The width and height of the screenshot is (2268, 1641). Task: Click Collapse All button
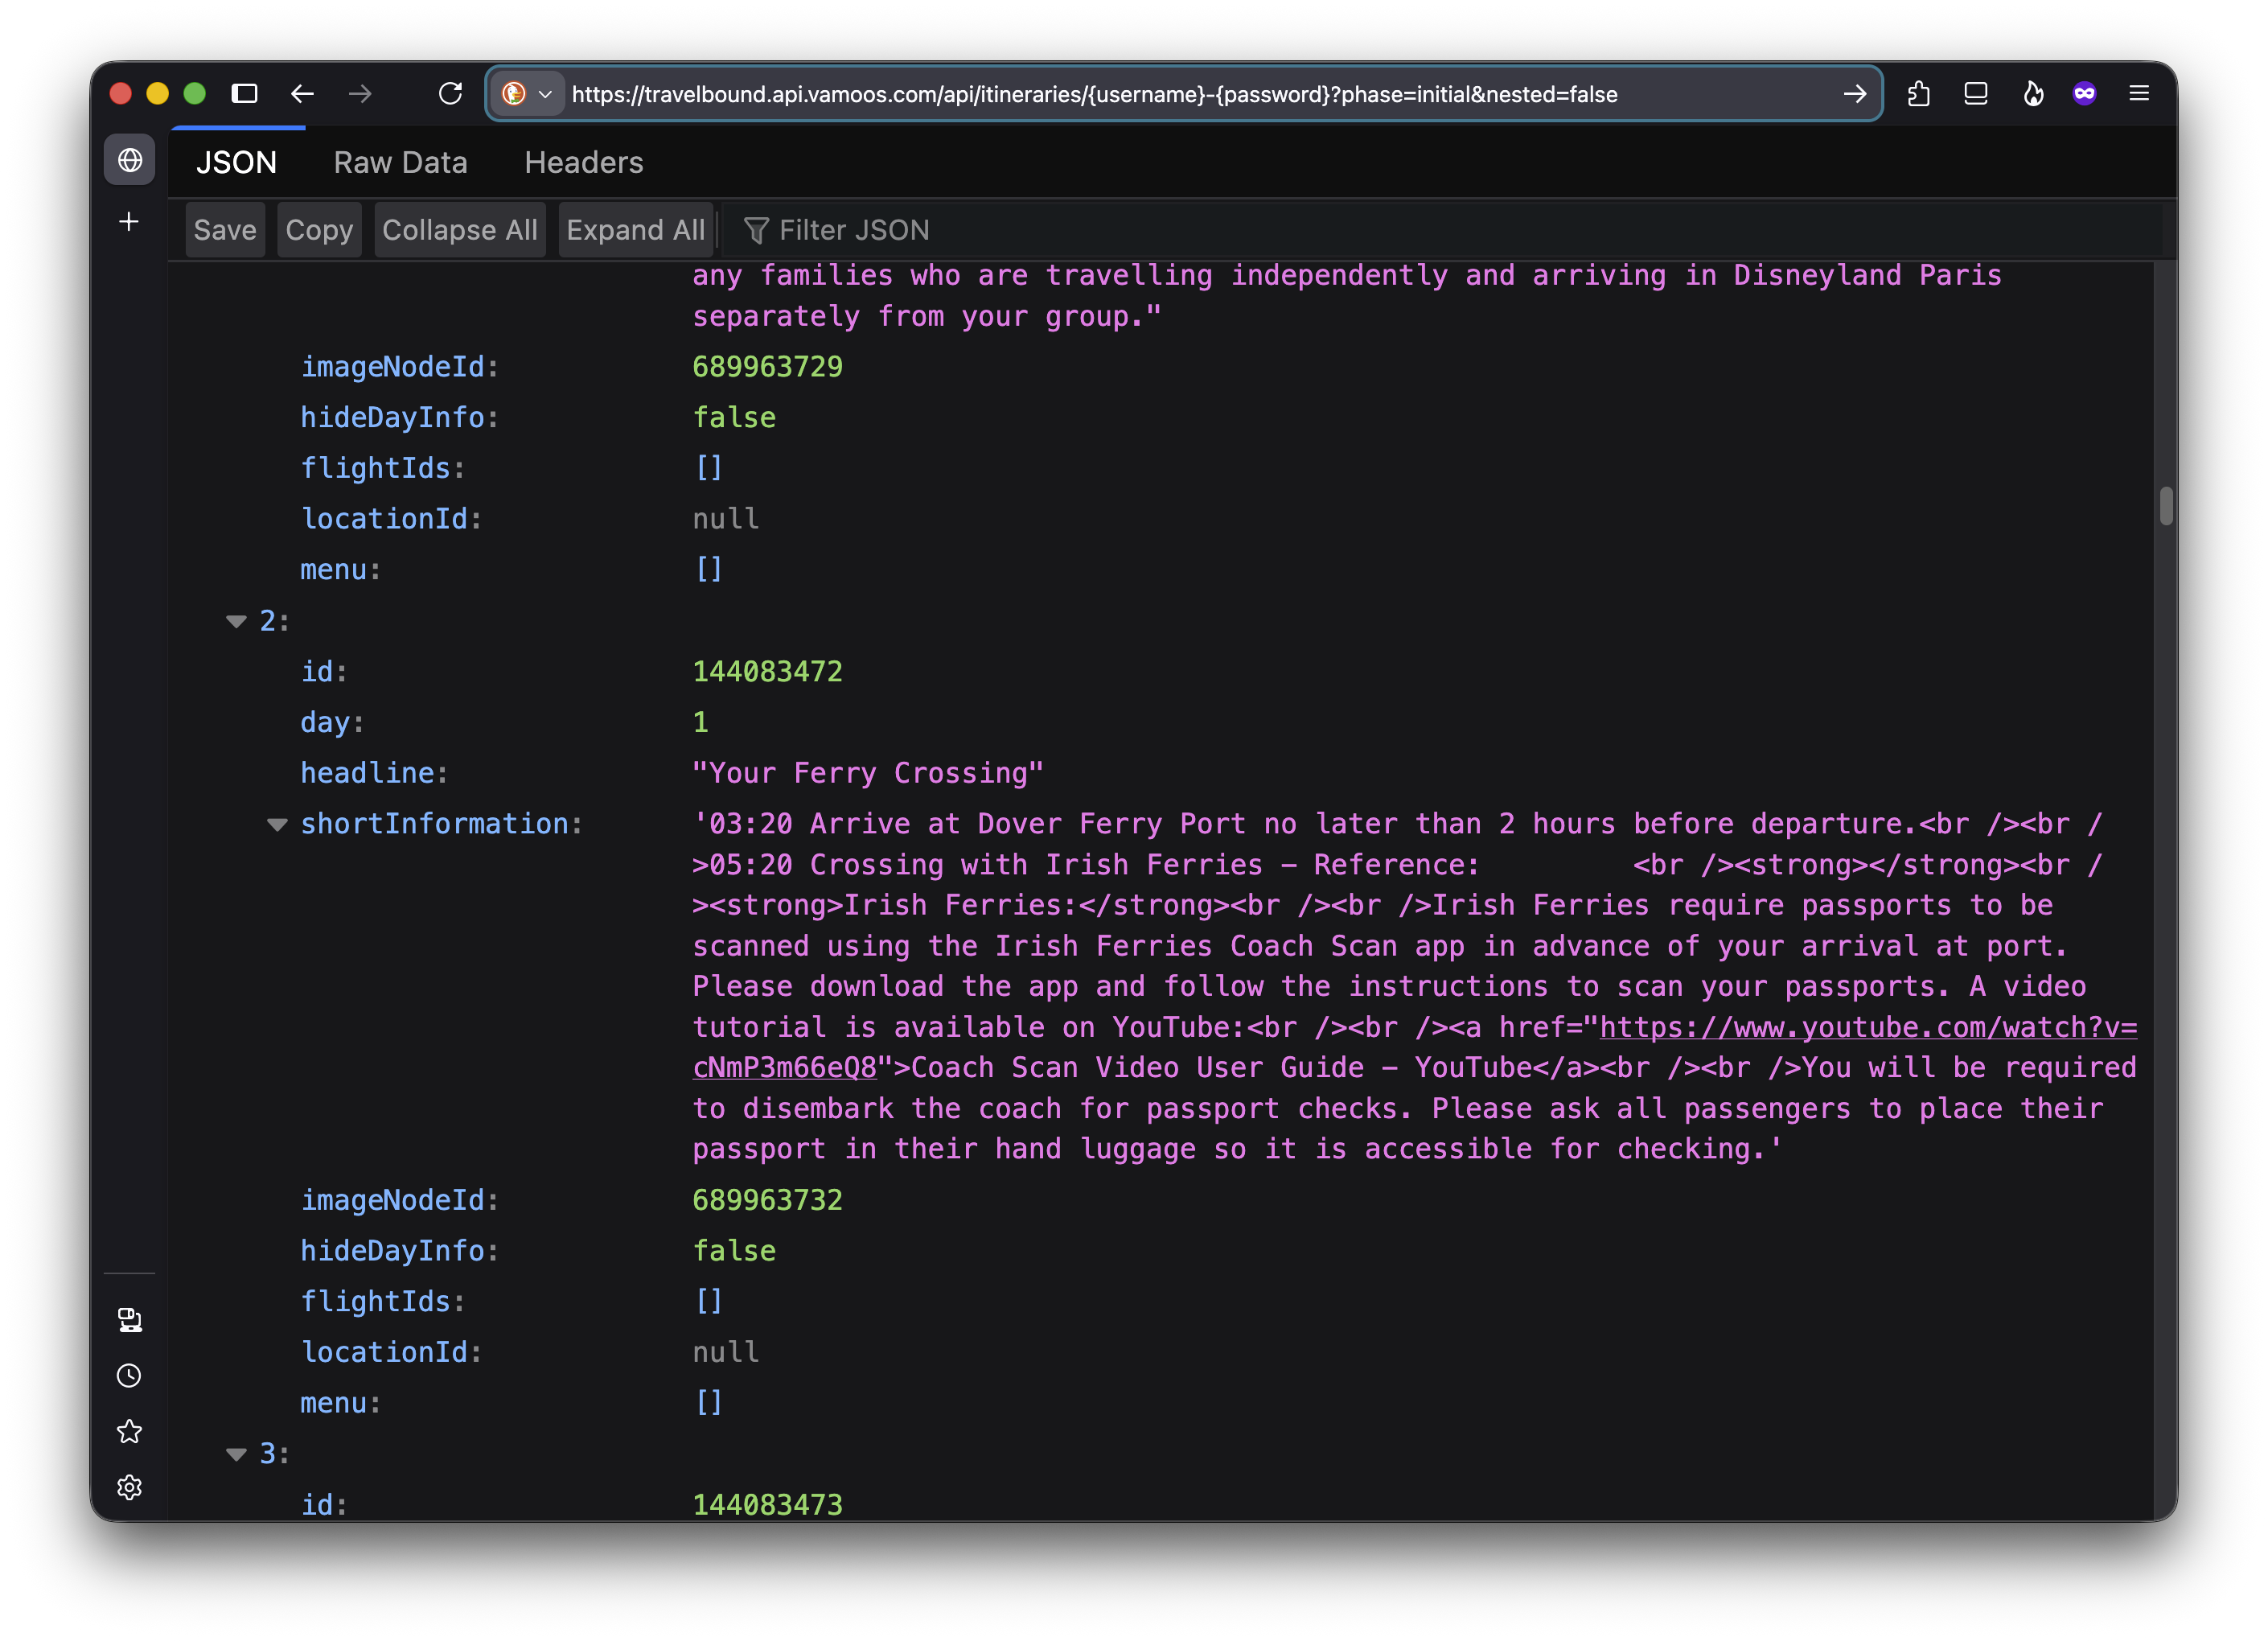[x=460, y=230]
